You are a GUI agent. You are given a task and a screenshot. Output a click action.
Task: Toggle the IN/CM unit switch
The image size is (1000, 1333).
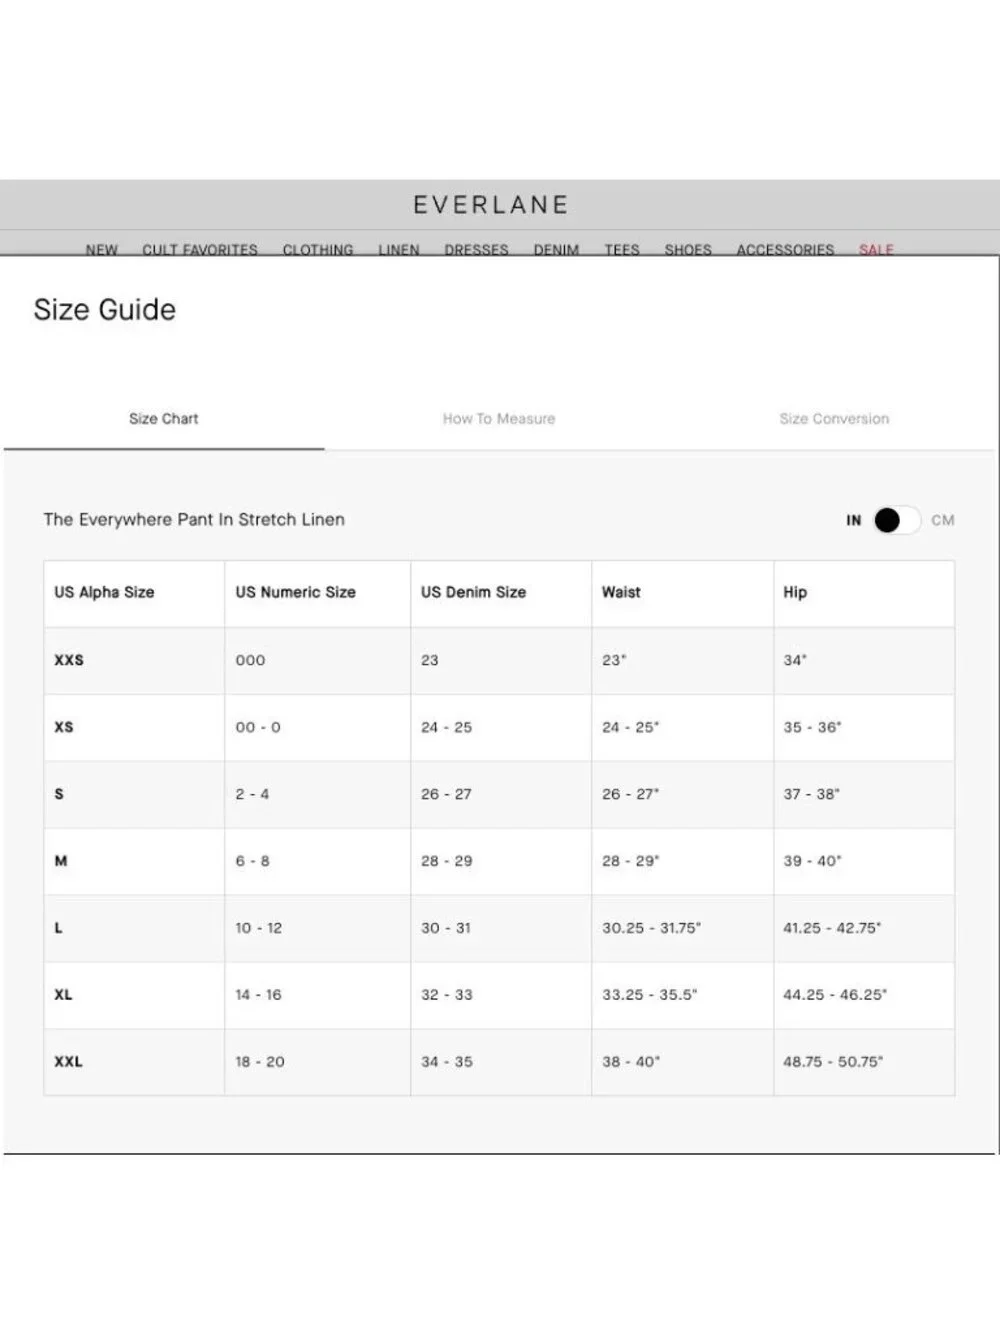[x=896, y=520]
